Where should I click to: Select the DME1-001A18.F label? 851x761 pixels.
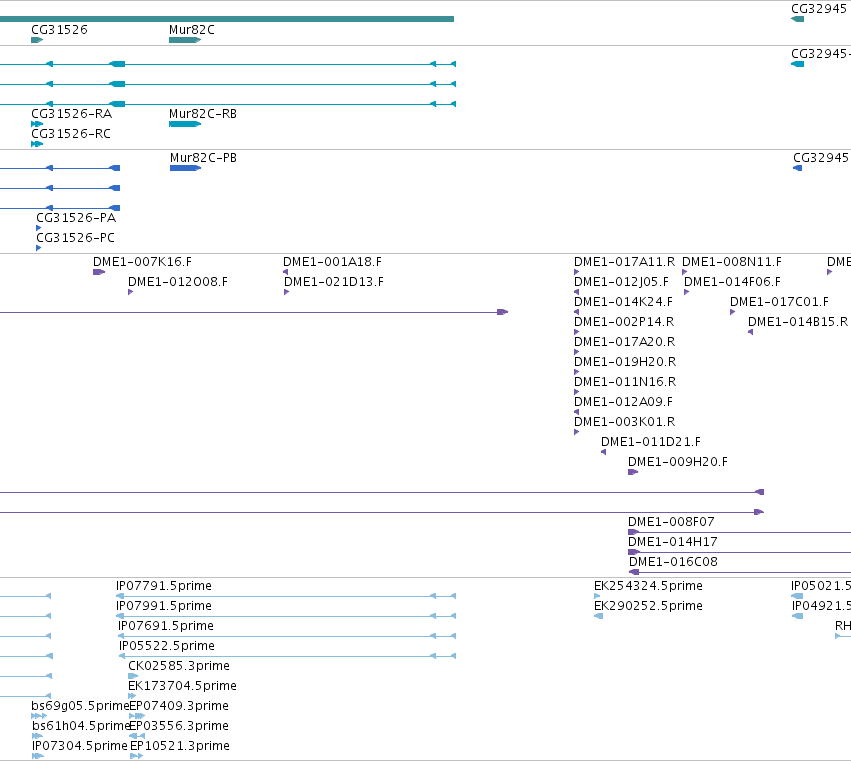coord(333,262)
